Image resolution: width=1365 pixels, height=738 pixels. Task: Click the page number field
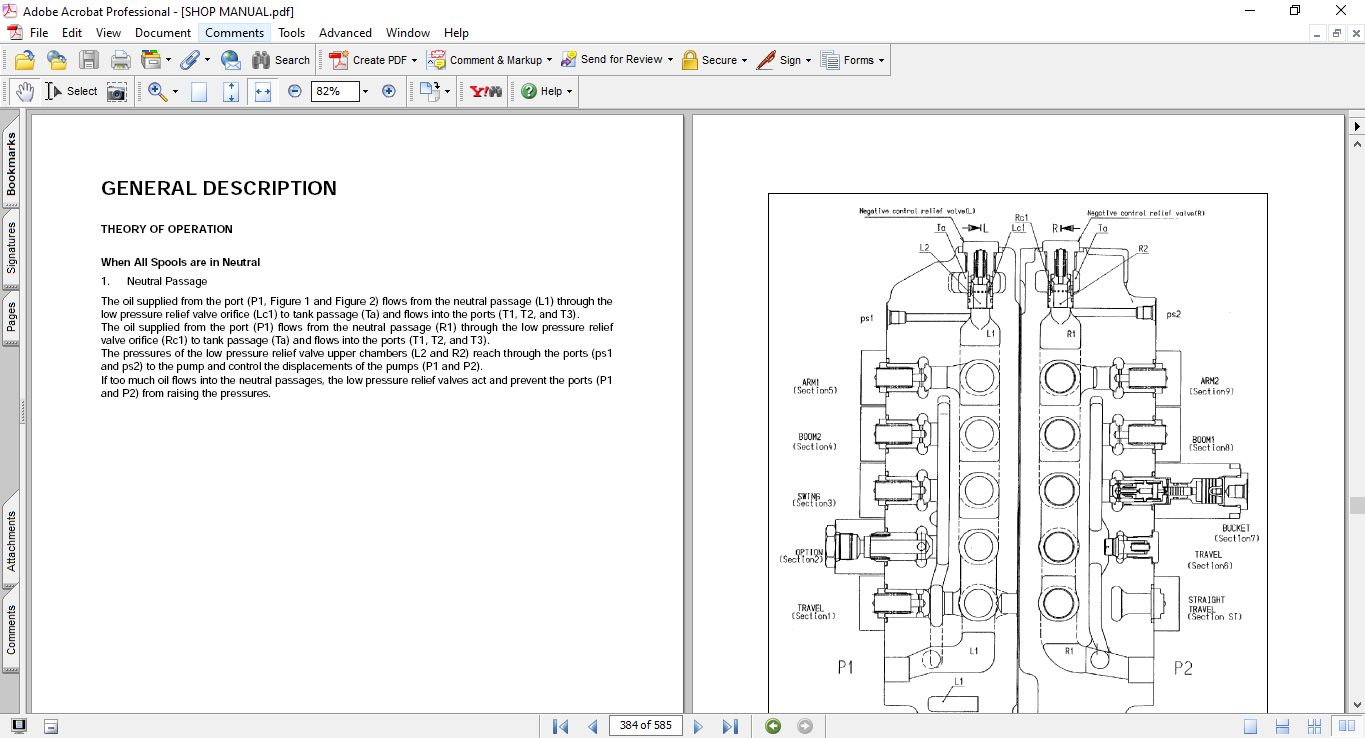click(645, 725)
